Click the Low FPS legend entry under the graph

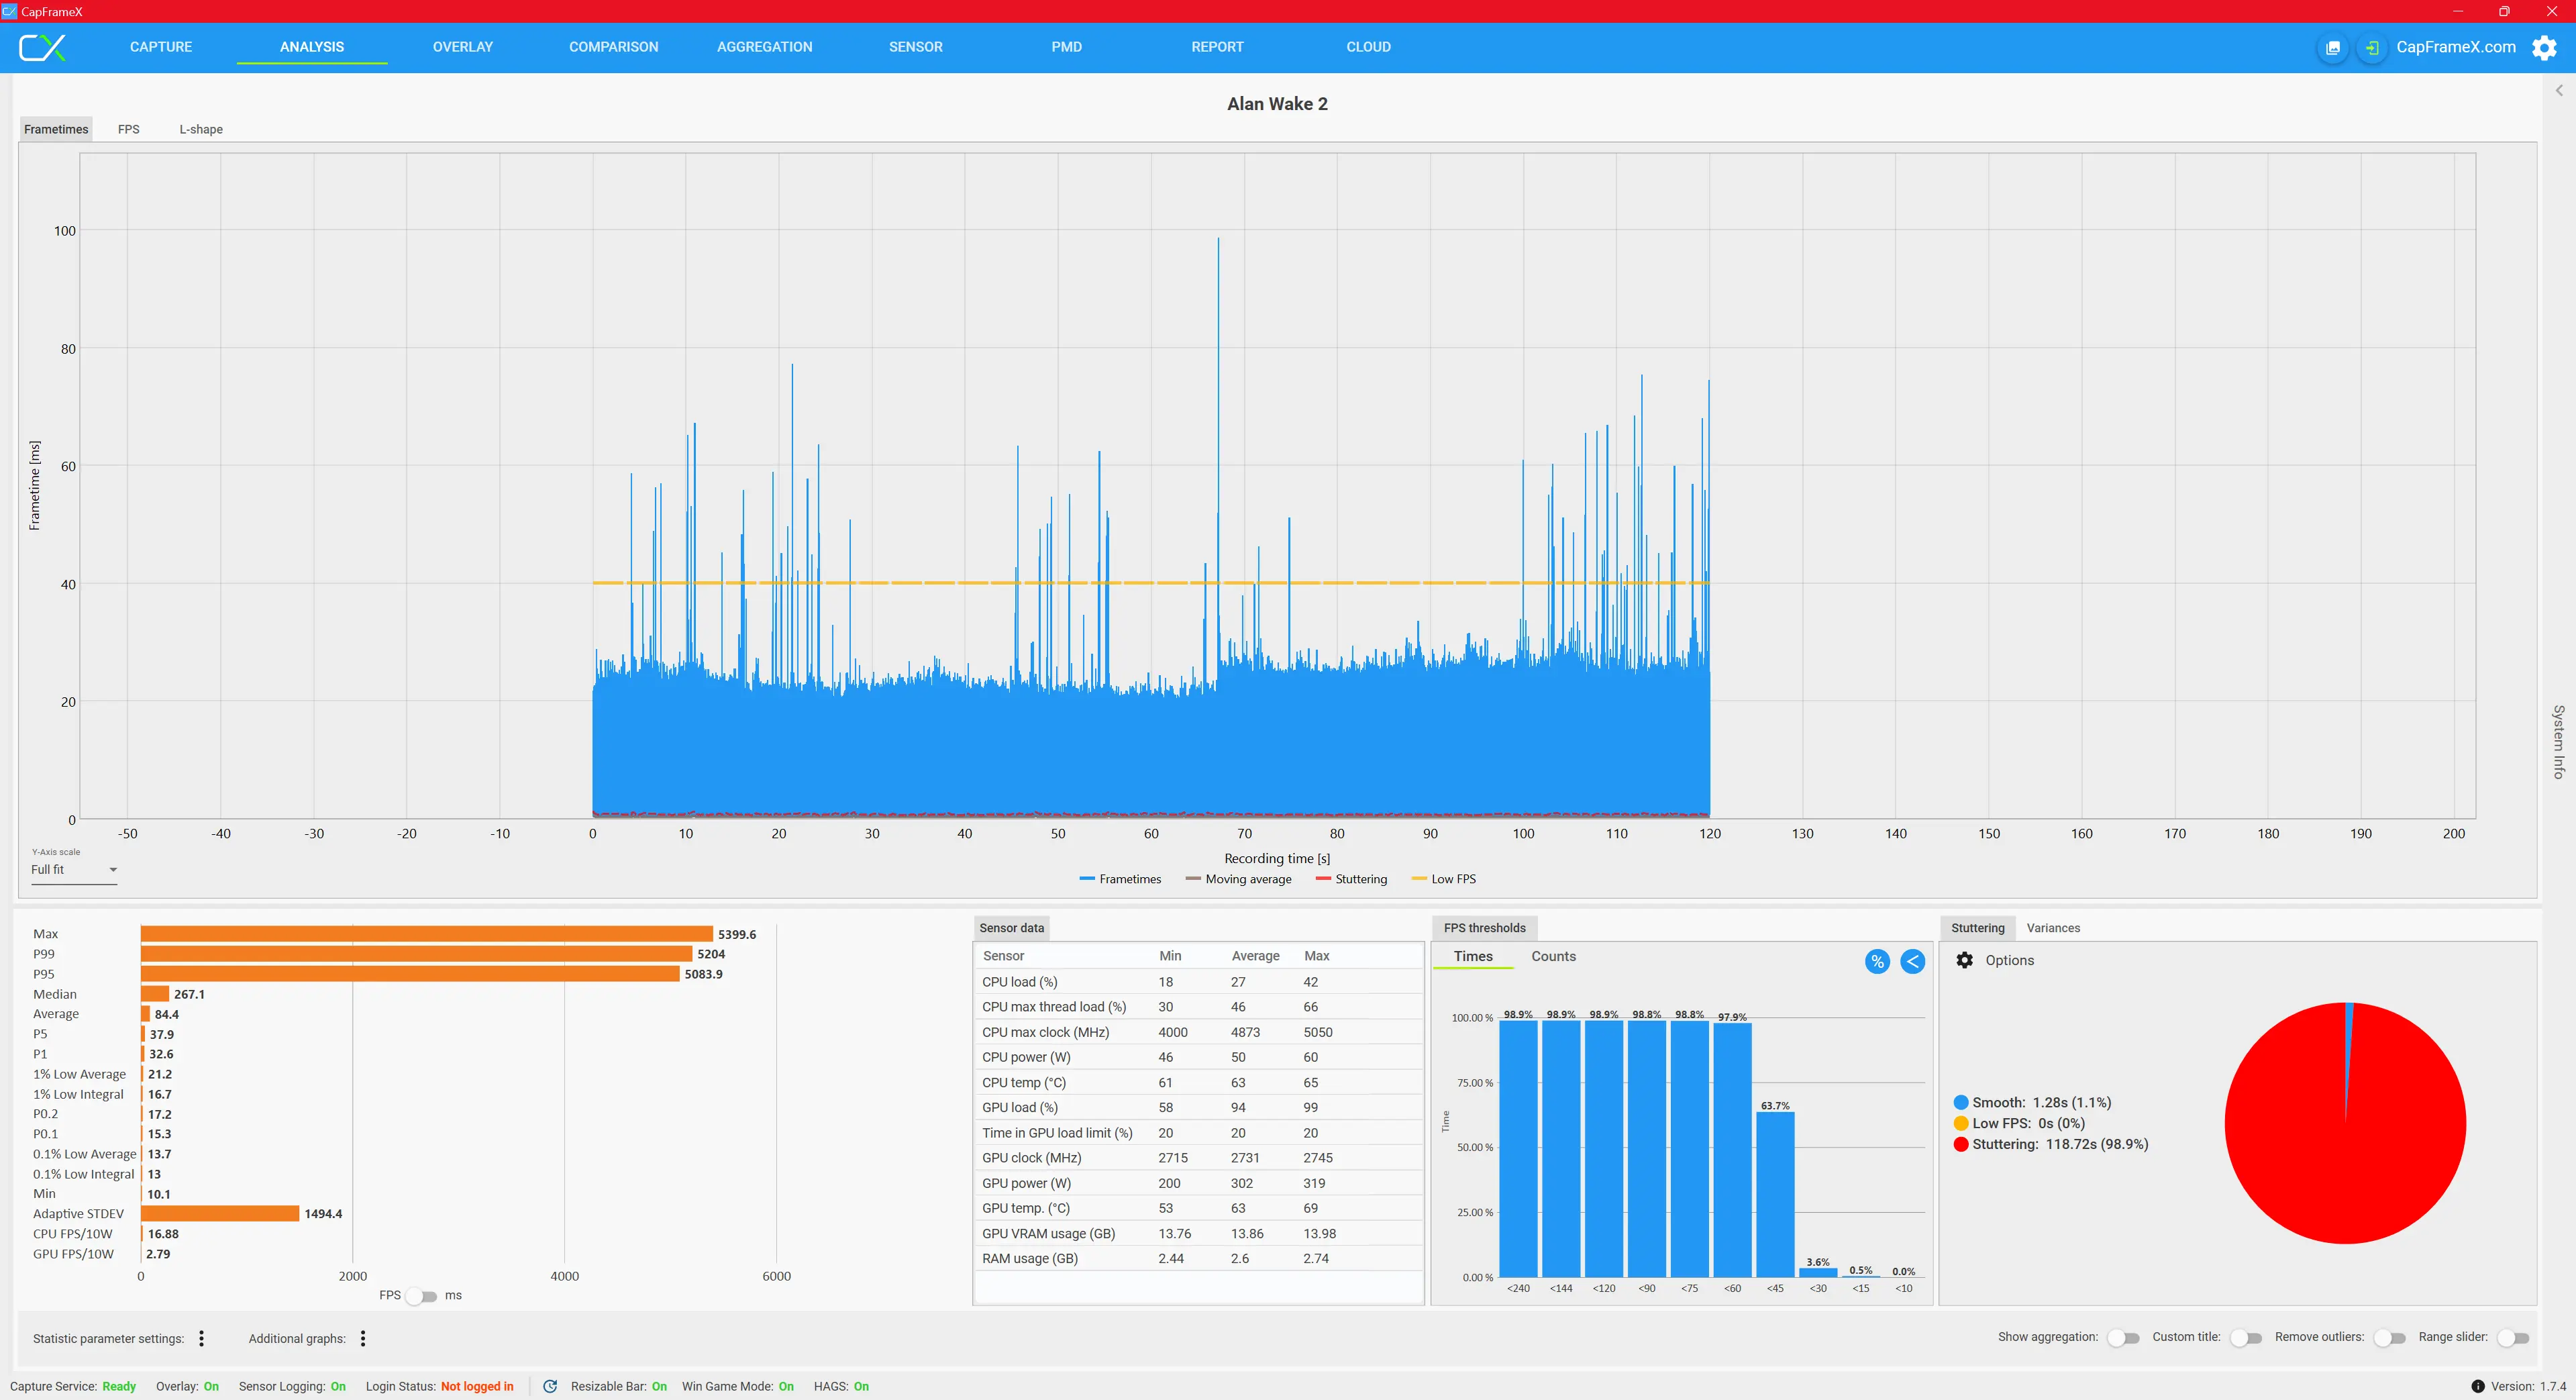click(1443, 879)
